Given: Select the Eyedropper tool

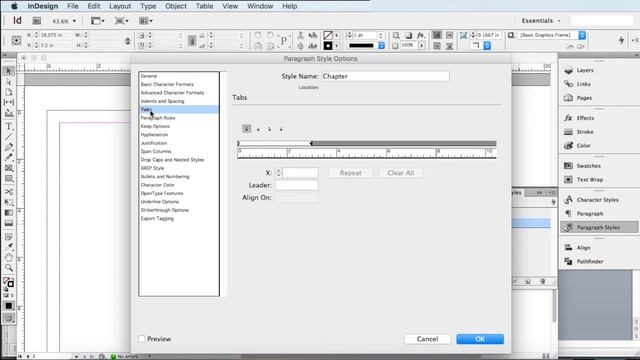Looking at the screenshot, I should [x=9, y=247].
